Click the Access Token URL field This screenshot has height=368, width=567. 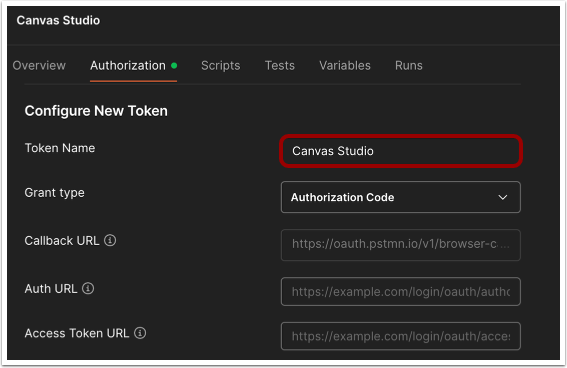(401, 336)
